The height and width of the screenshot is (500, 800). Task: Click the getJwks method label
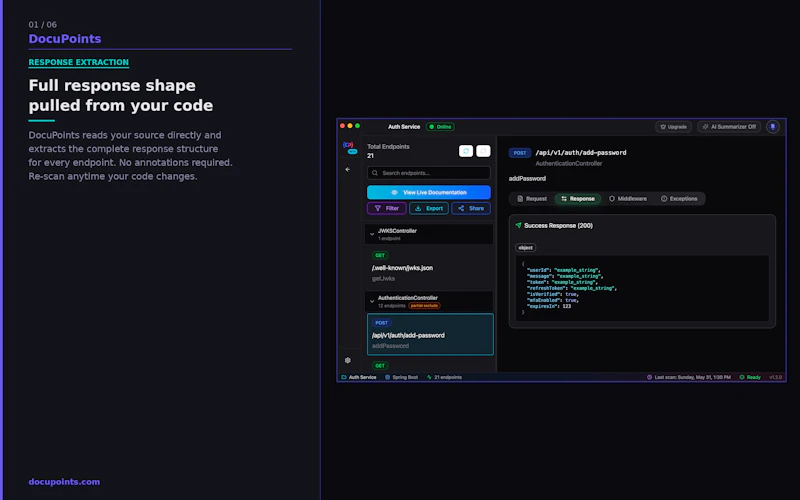(383, 279)
